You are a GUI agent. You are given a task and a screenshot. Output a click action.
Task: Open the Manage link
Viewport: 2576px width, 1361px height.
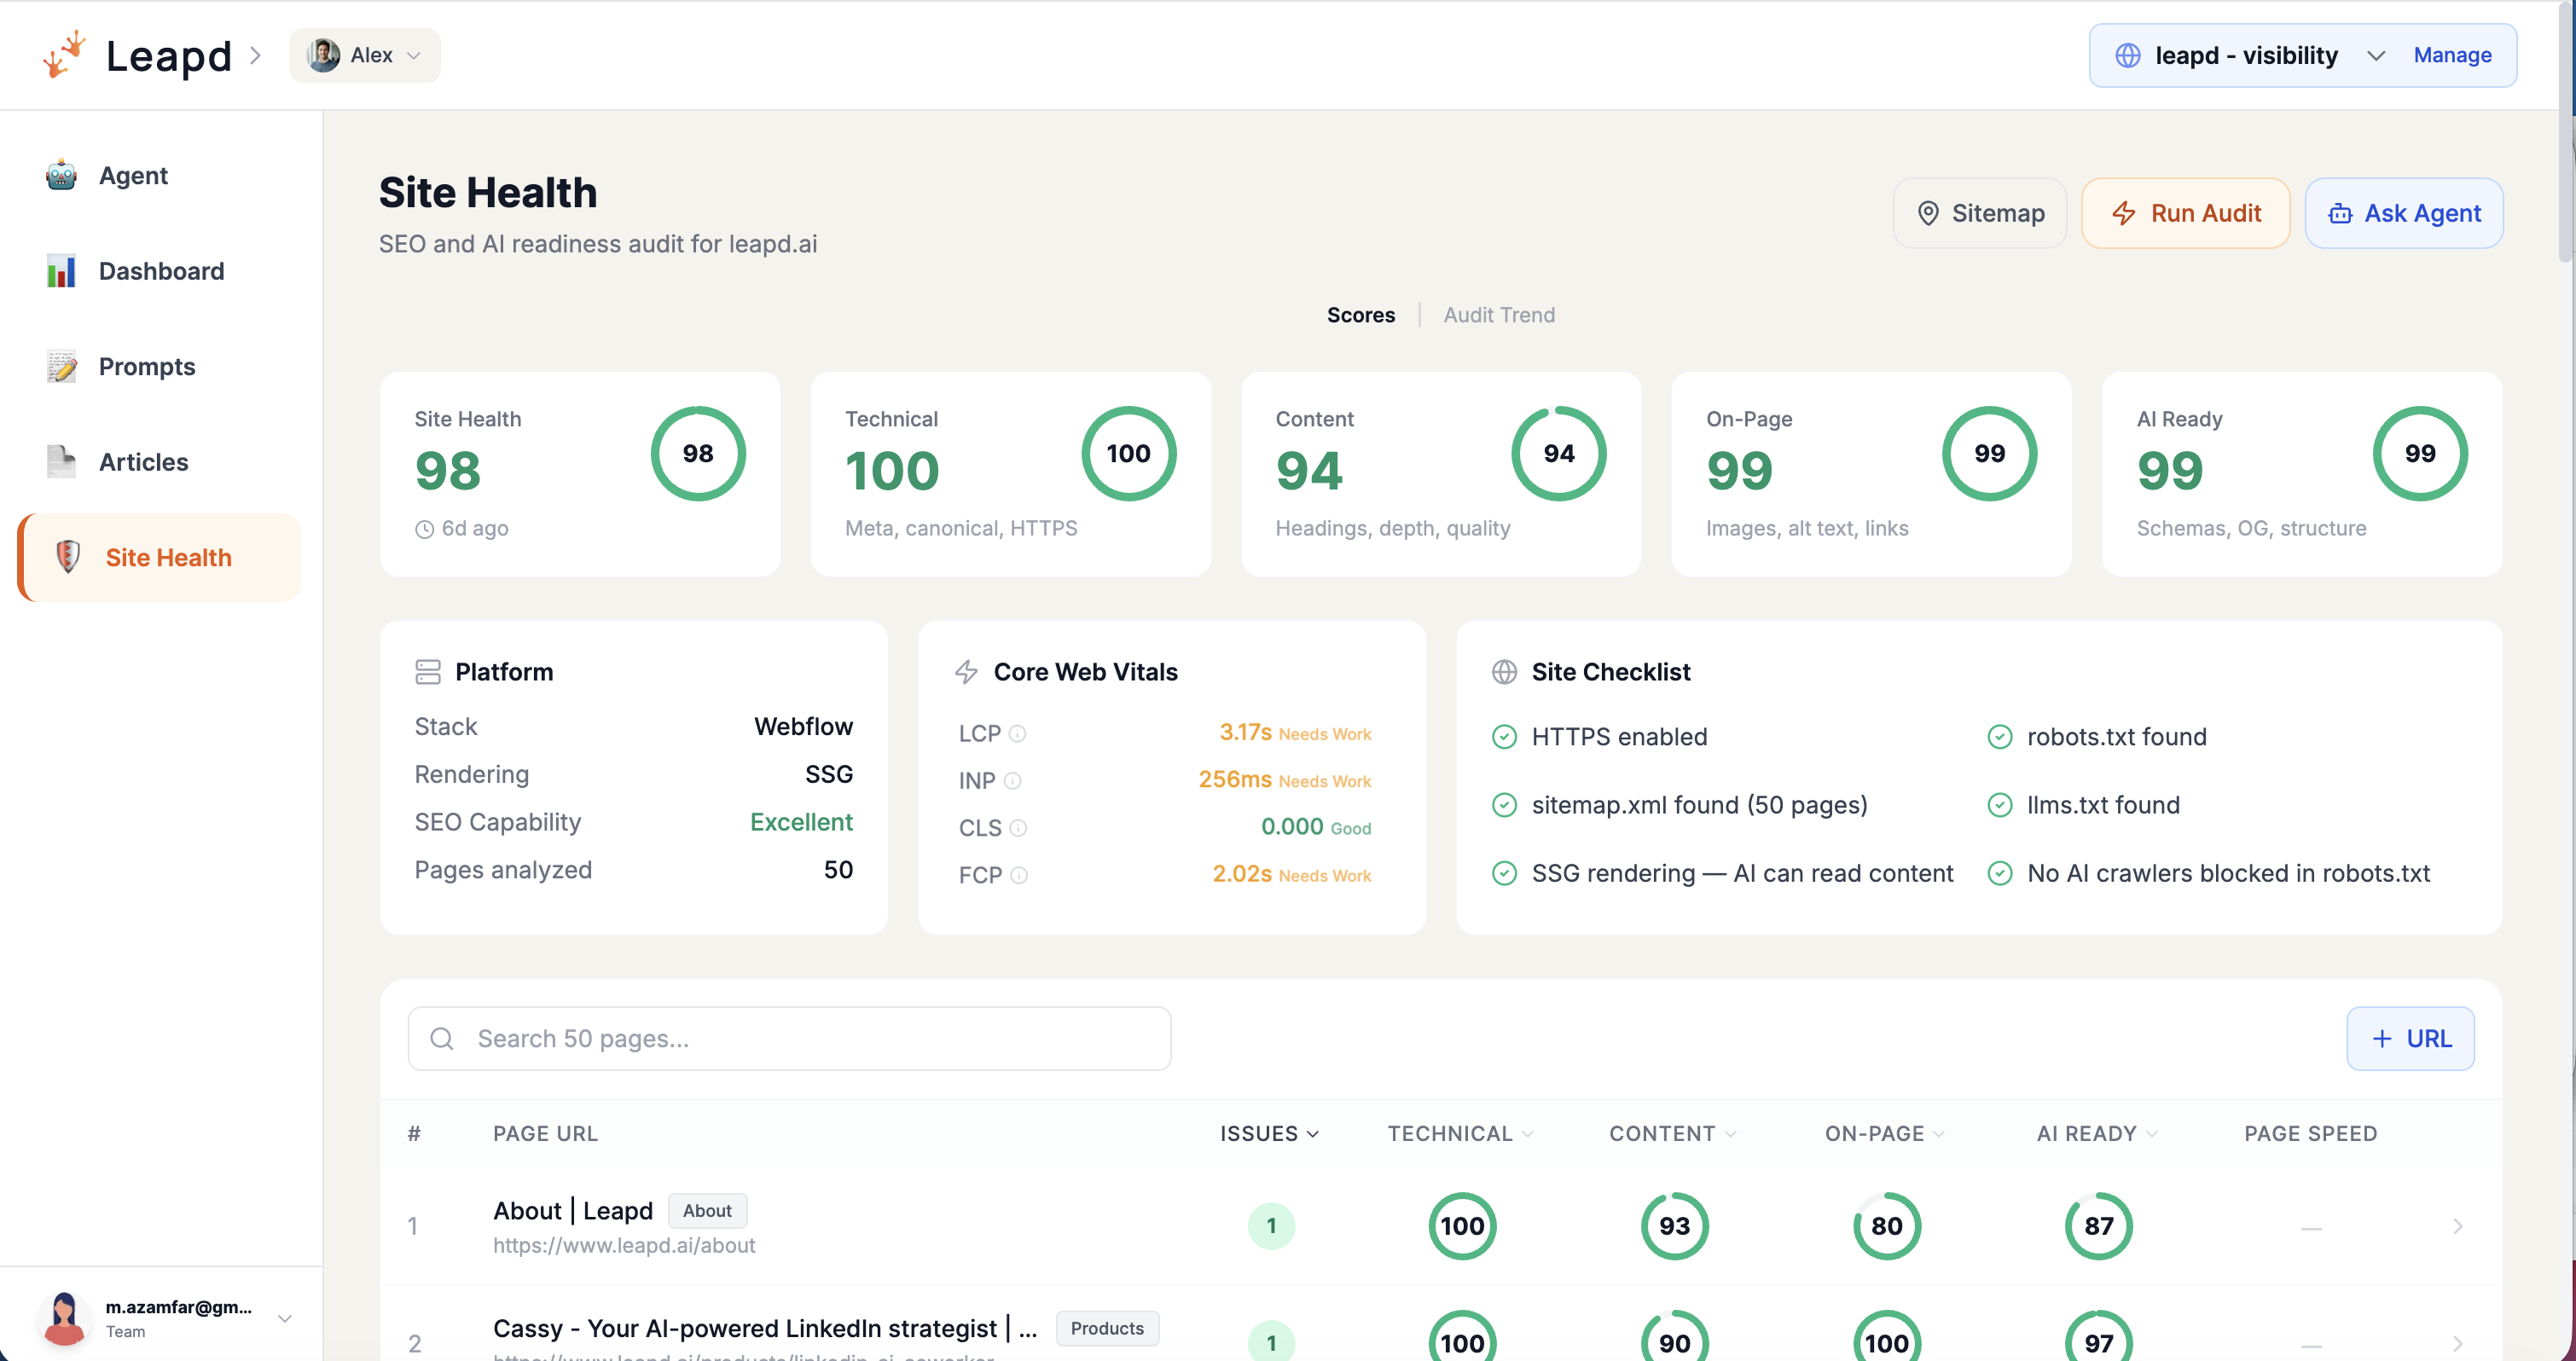[x=2452, y=55]
